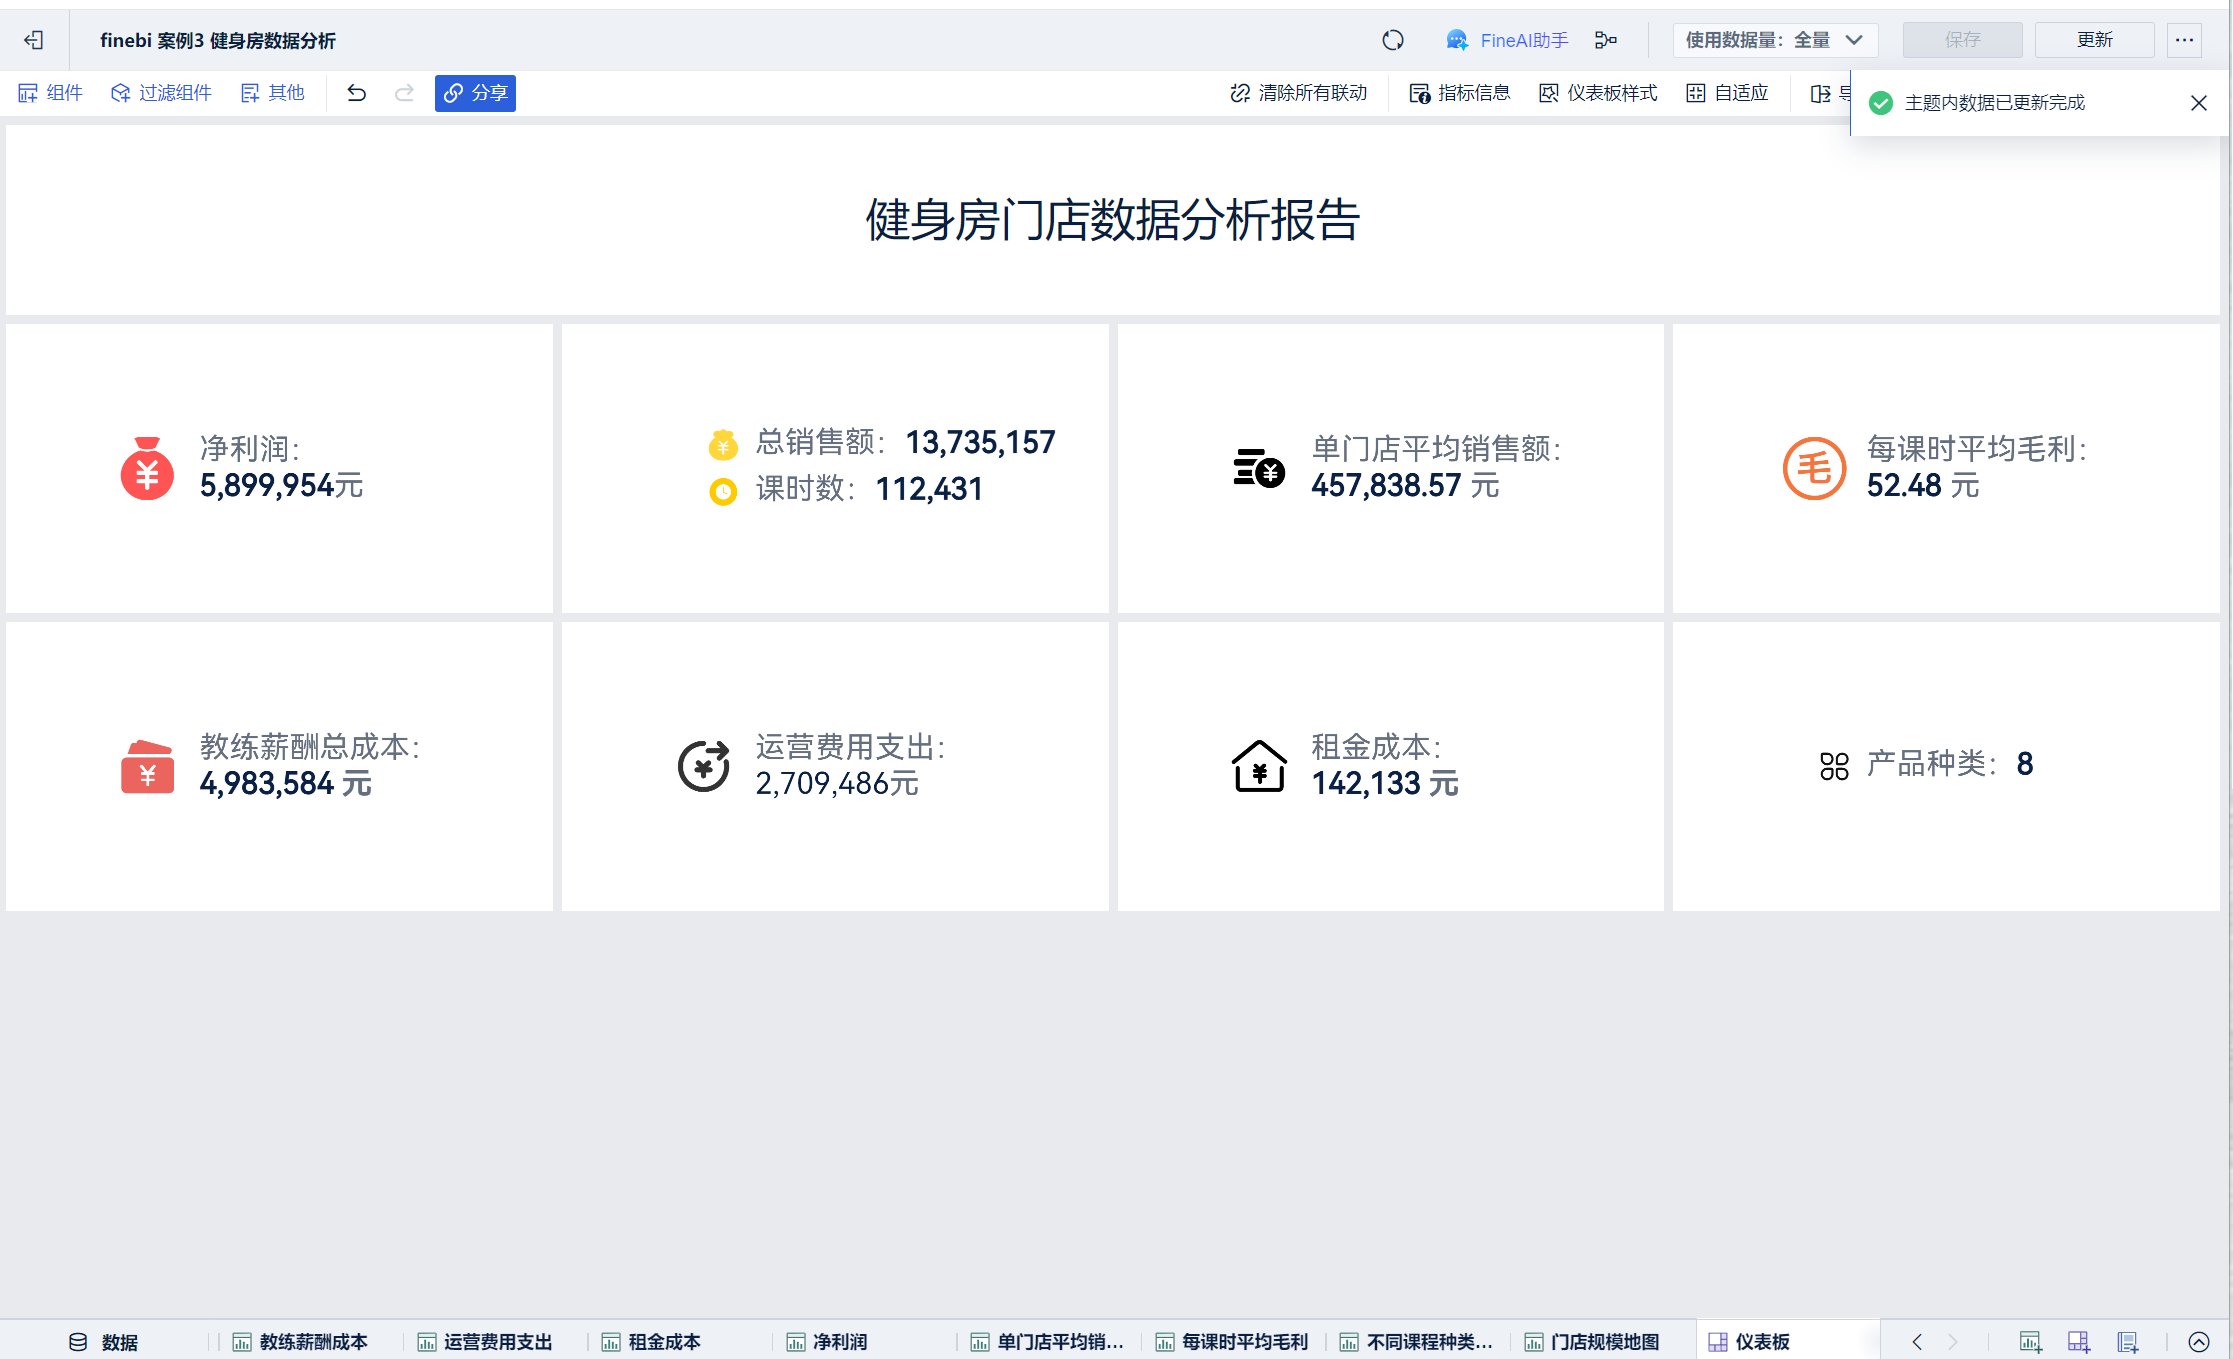Add a new component via bottom bar icon

point(2030,1342)
